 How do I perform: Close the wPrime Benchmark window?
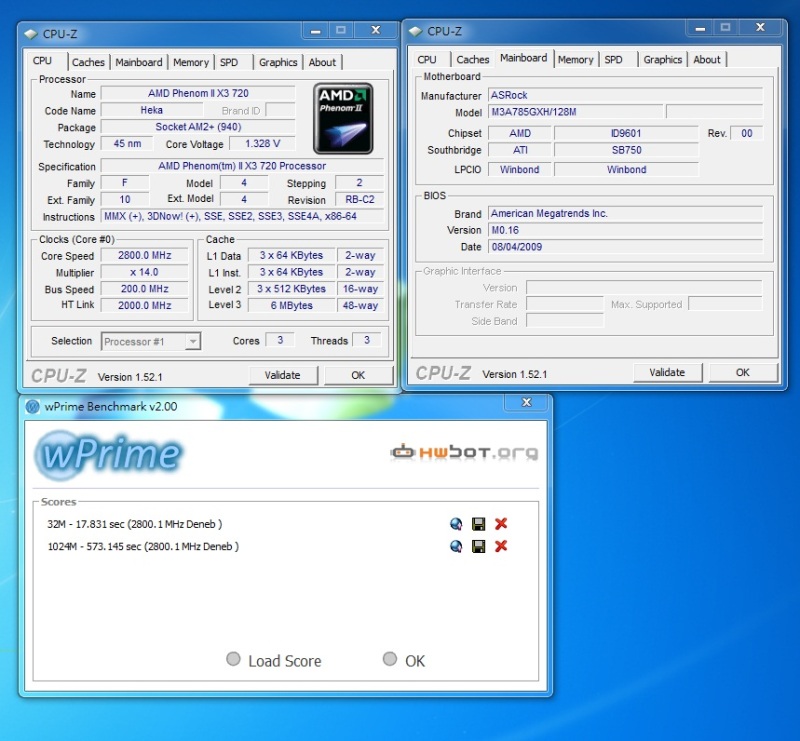(527, 403)
